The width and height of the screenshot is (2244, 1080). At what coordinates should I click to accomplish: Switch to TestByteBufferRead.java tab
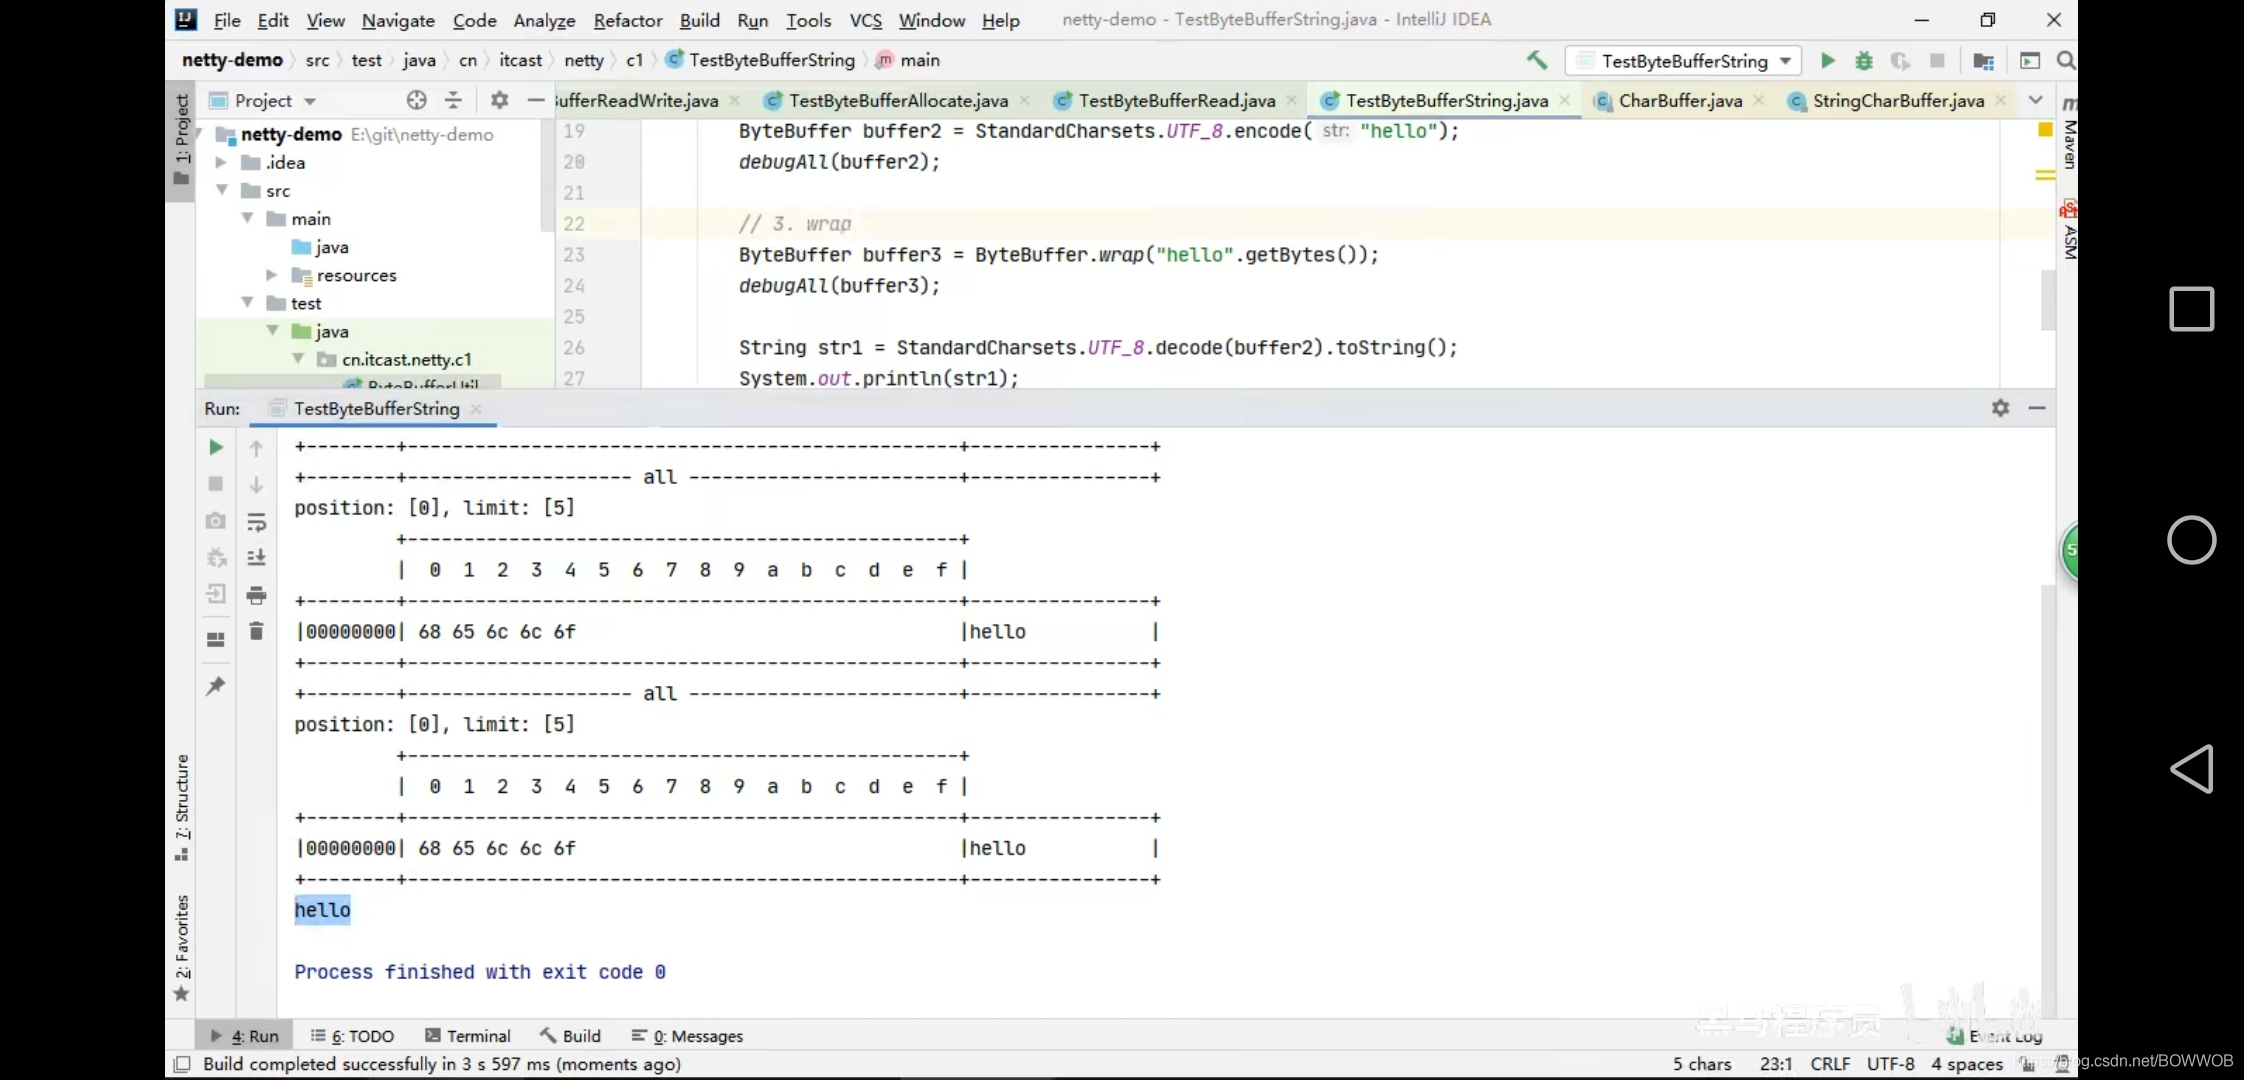click(1176, 101)
